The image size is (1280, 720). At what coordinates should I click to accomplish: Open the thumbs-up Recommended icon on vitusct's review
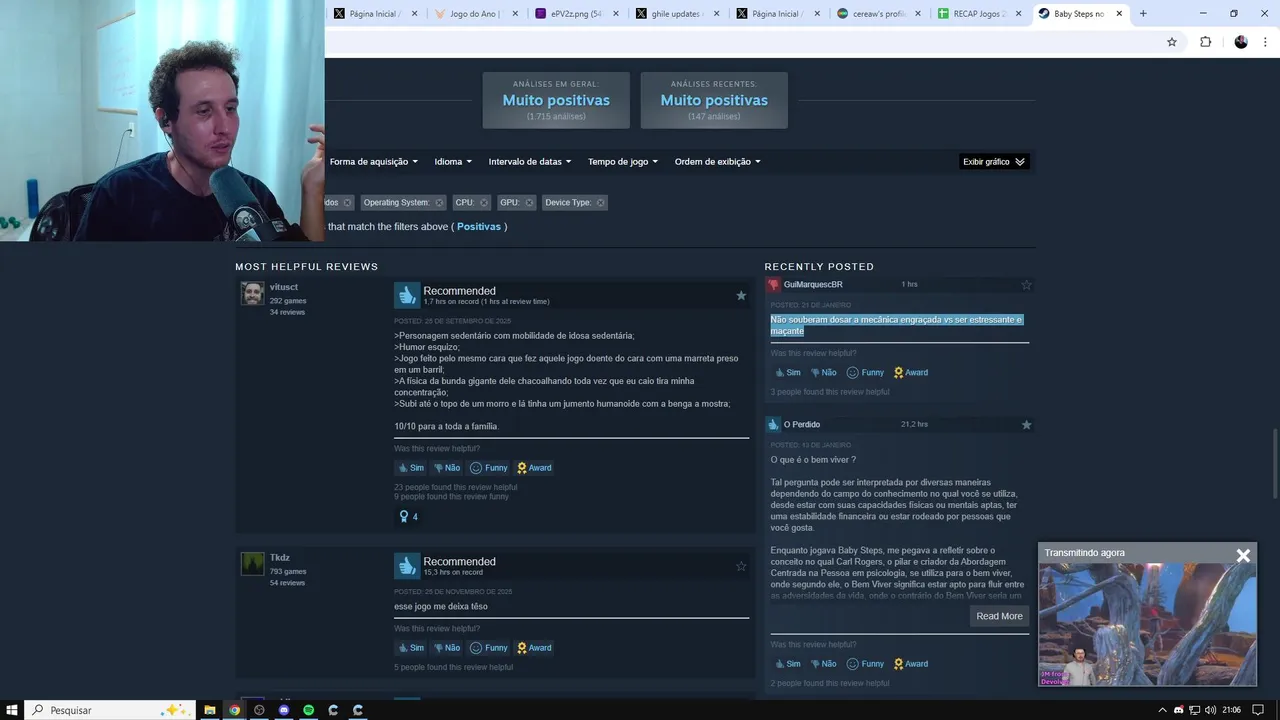click(407, 295)
